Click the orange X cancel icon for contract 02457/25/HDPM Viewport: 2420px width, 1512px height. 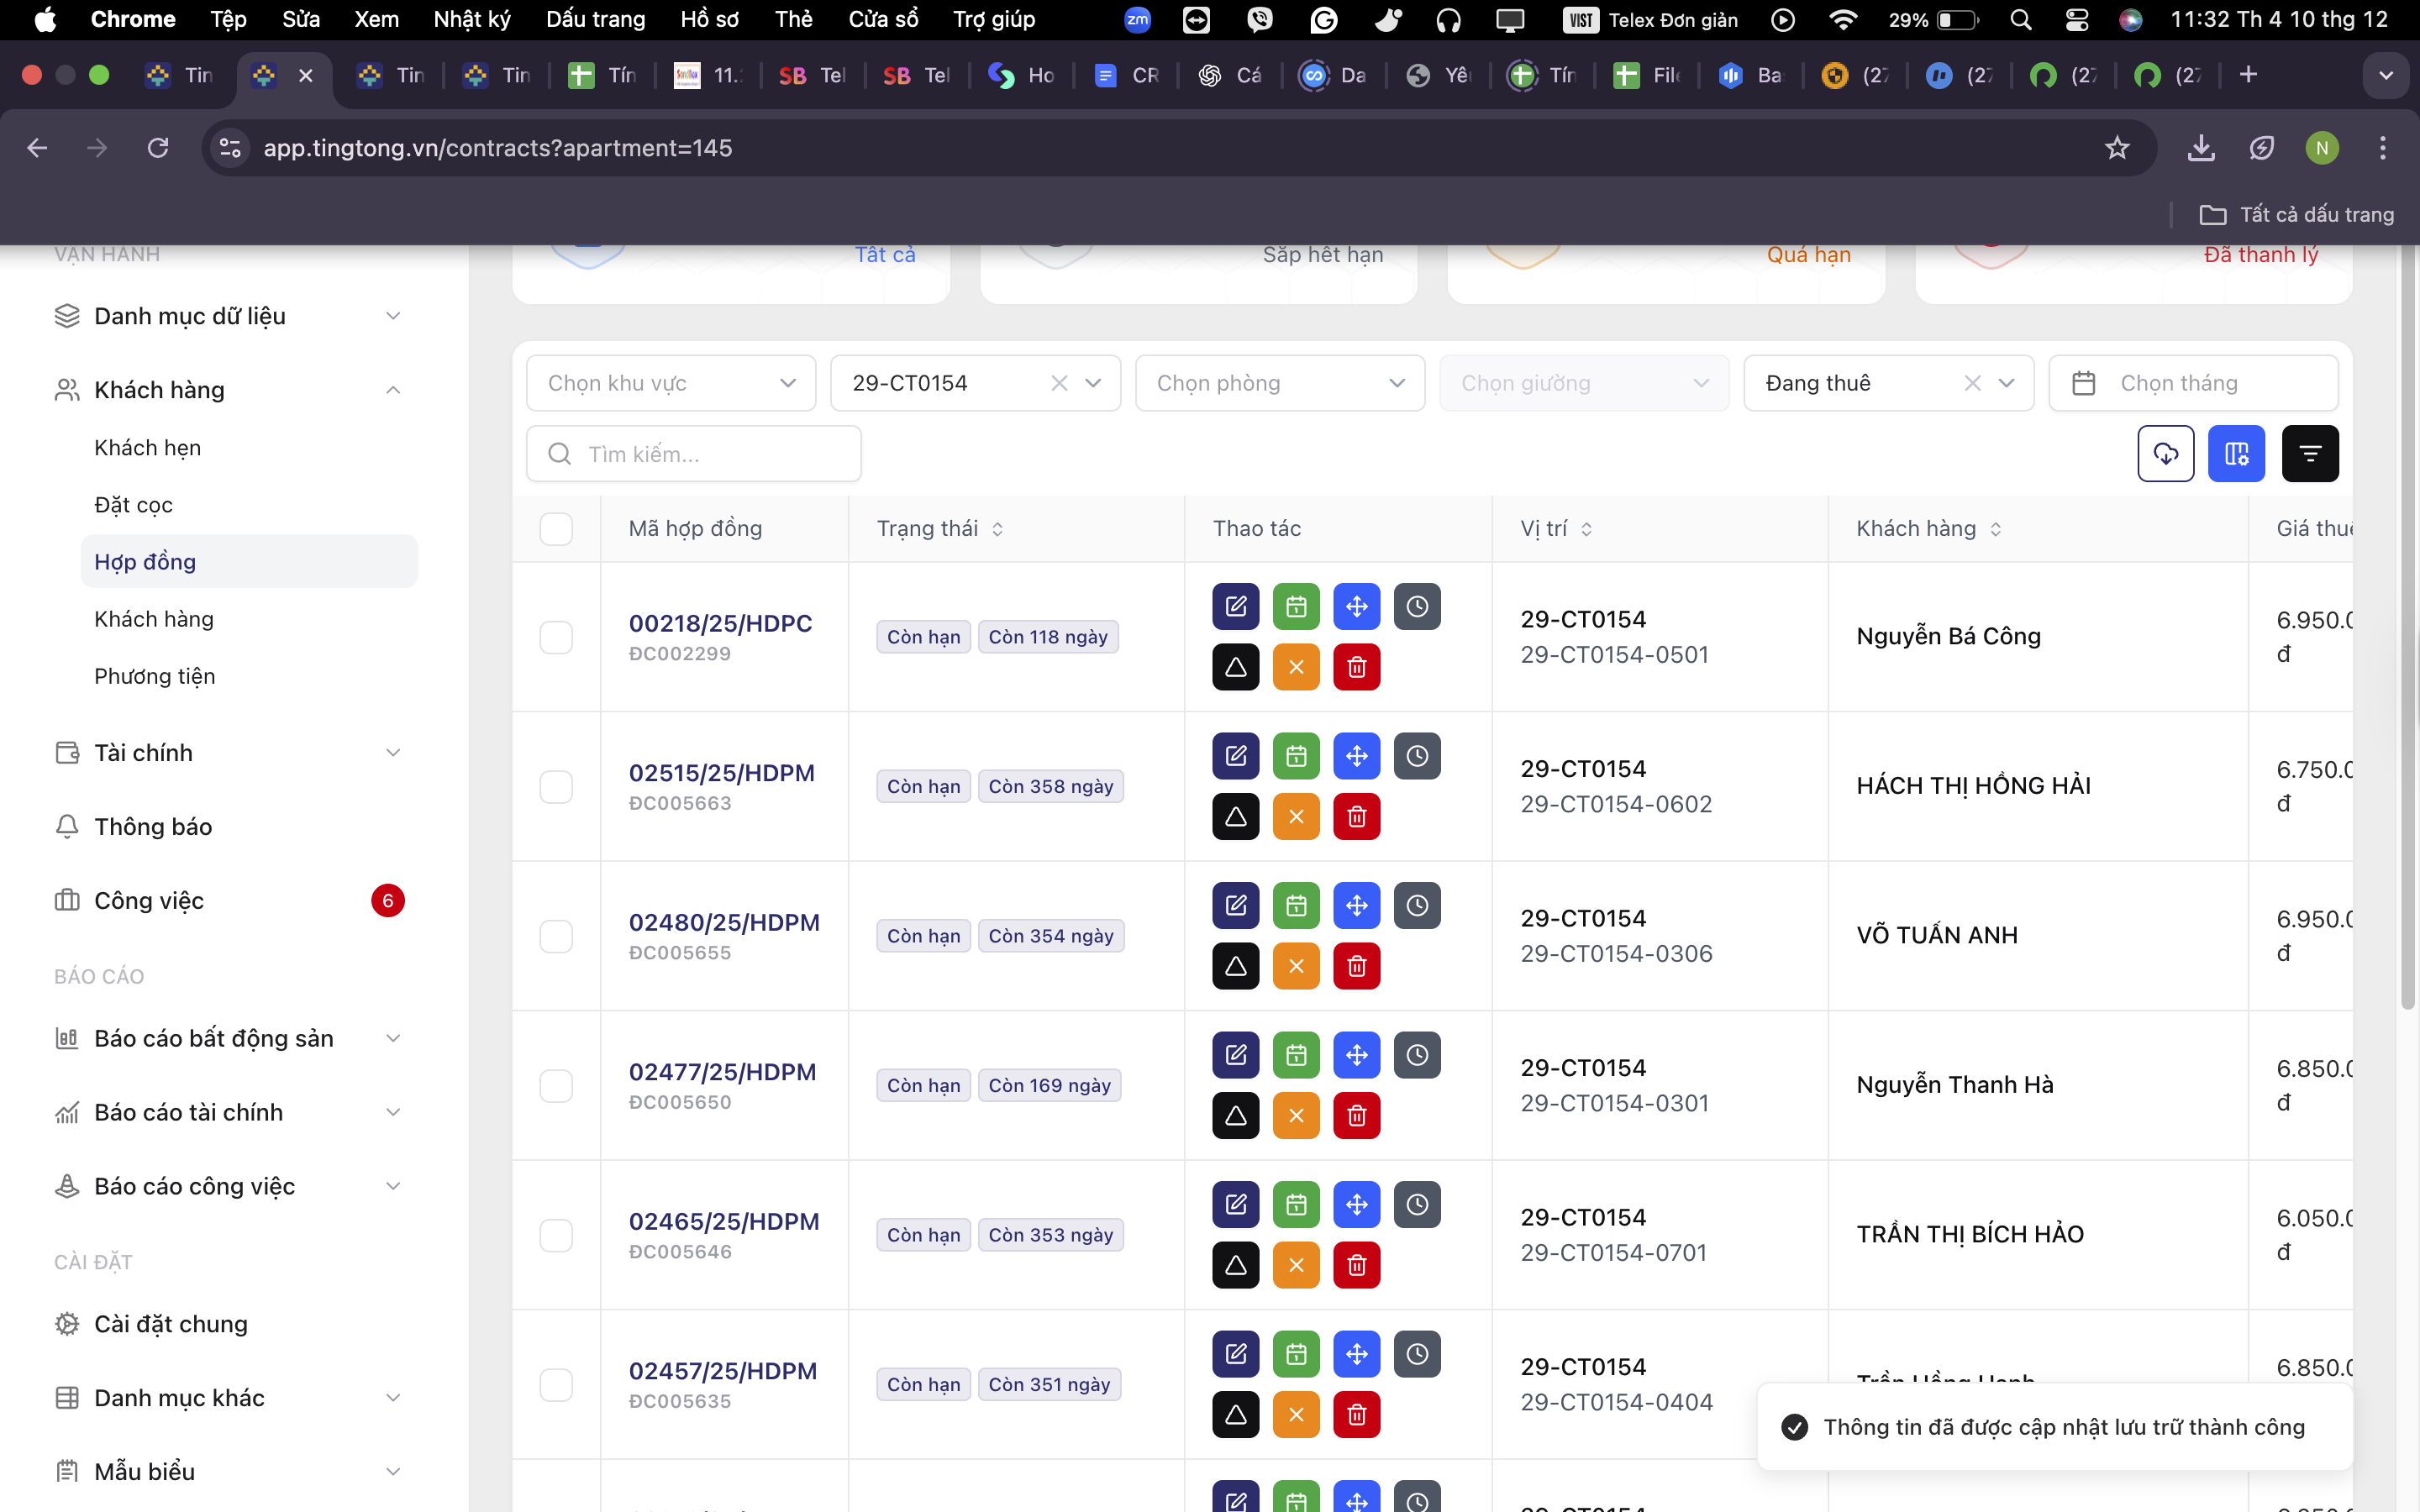point(1296,1414)
